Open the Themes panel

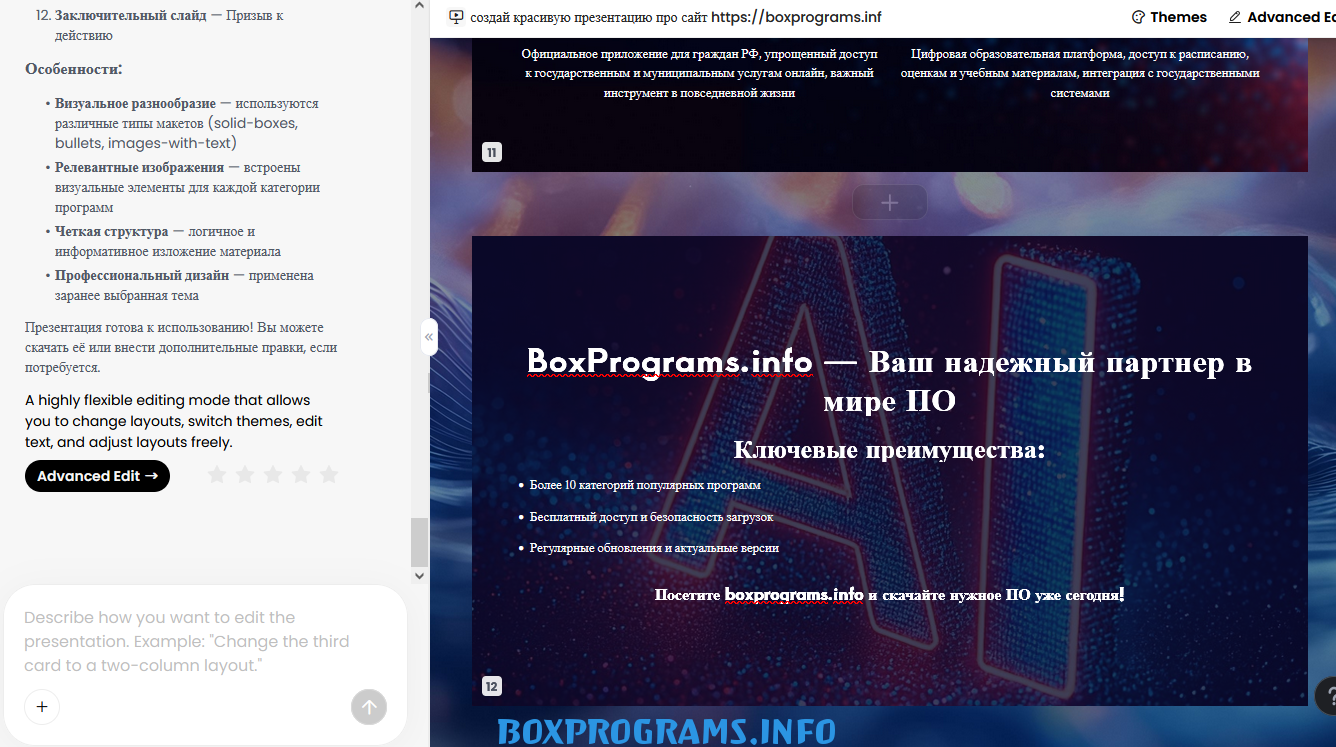coord(1168,17)
